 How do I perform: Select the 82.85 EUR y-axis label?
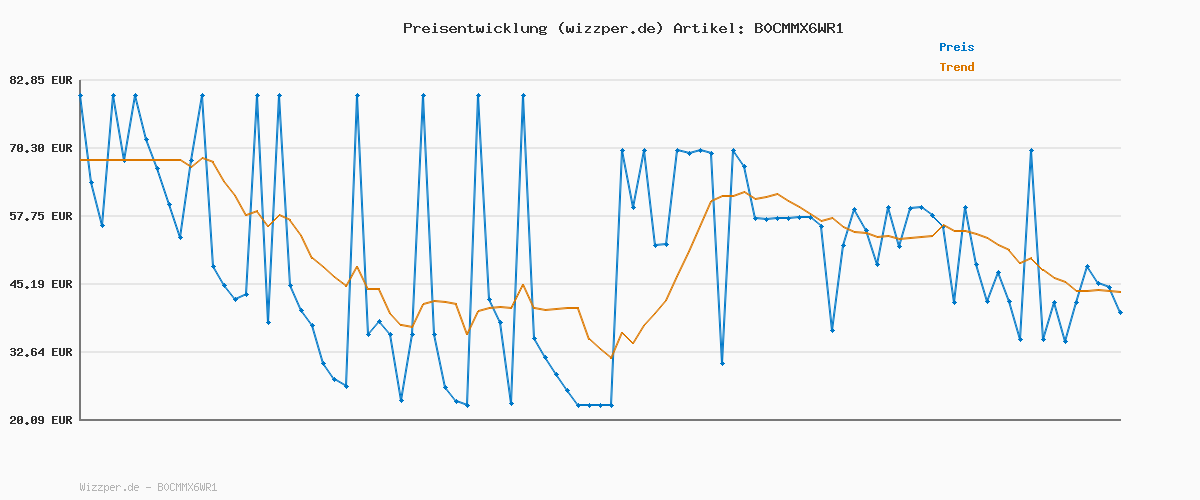tap(40, 80)
